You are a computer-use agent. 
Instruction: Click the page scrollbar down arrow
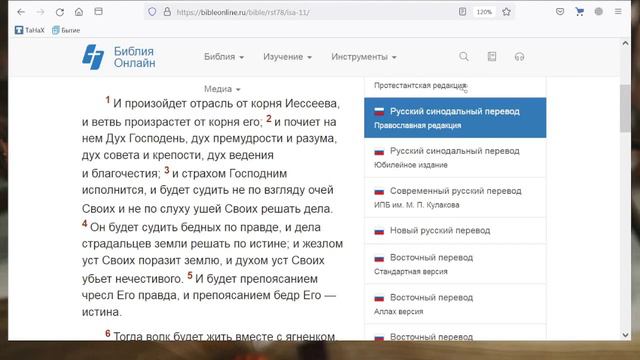pyautogui.click(x=625, y=335)
